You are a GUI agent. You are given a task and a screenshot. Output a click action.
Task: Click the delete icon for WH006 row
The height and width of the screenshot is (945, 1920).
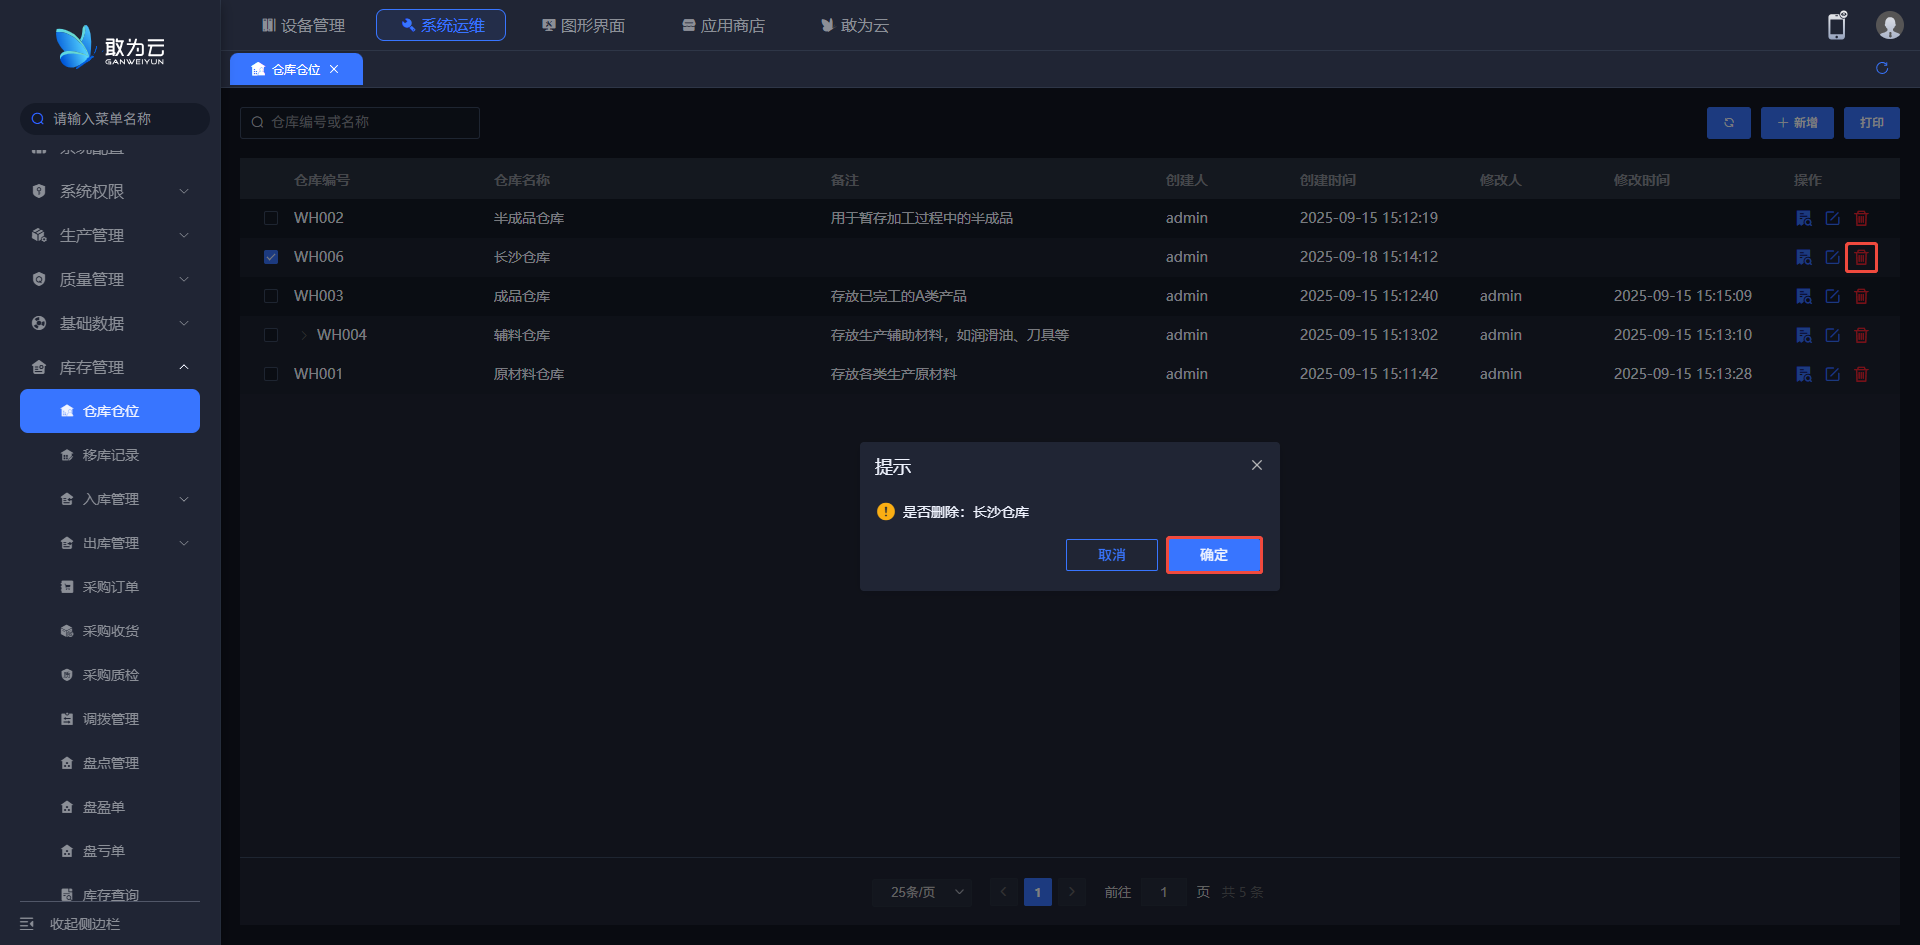point(1861,257)
